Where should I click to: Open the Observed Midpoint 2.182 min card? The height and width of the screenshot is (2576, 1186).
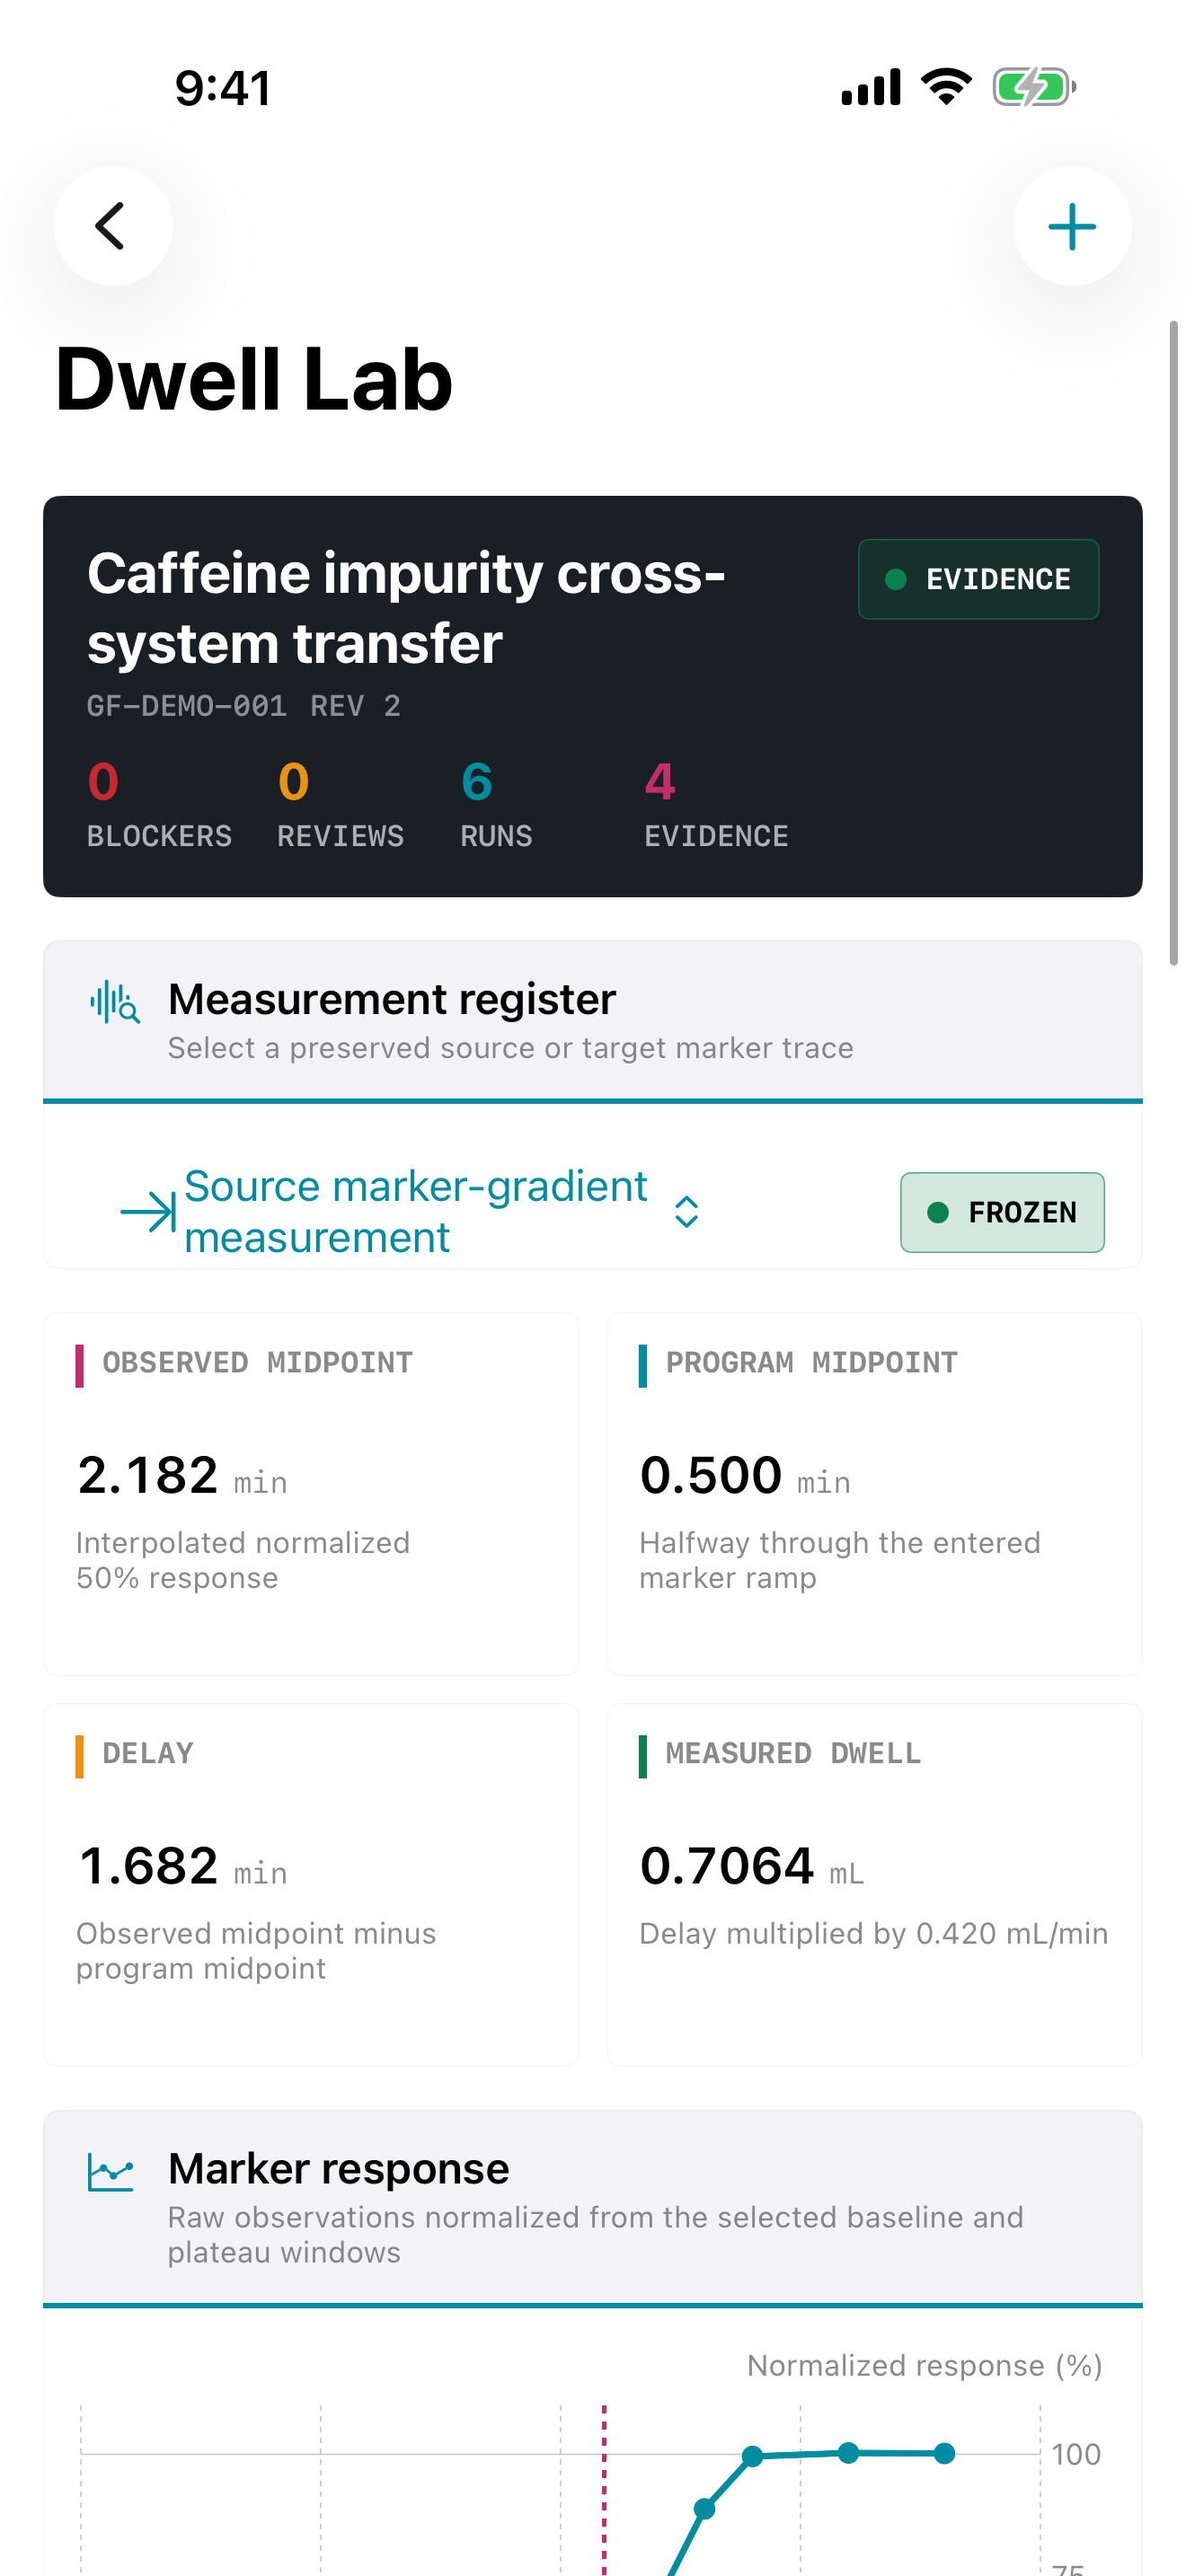311,1494
